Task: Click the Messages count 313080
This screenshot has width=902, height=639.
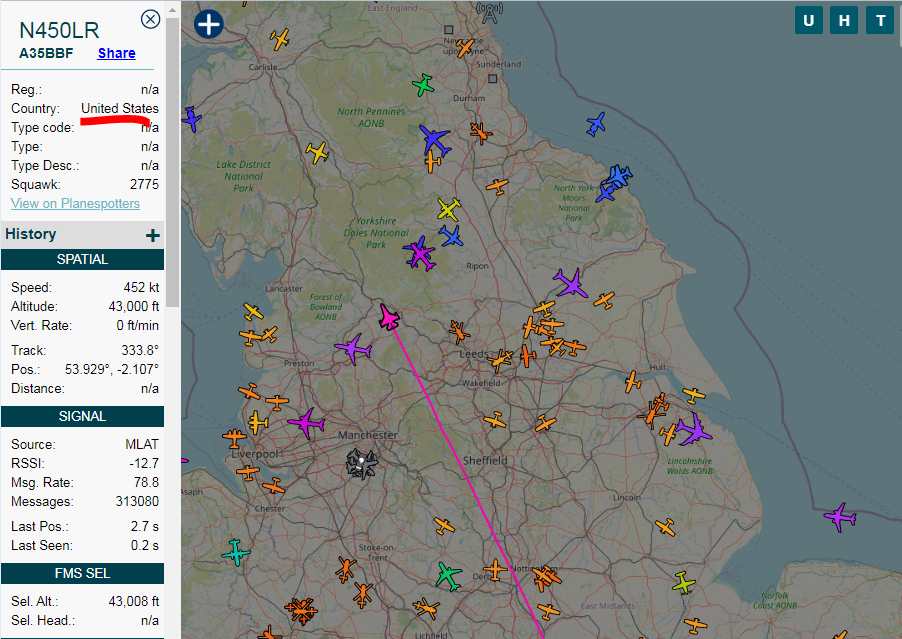Action: [137, 501]
